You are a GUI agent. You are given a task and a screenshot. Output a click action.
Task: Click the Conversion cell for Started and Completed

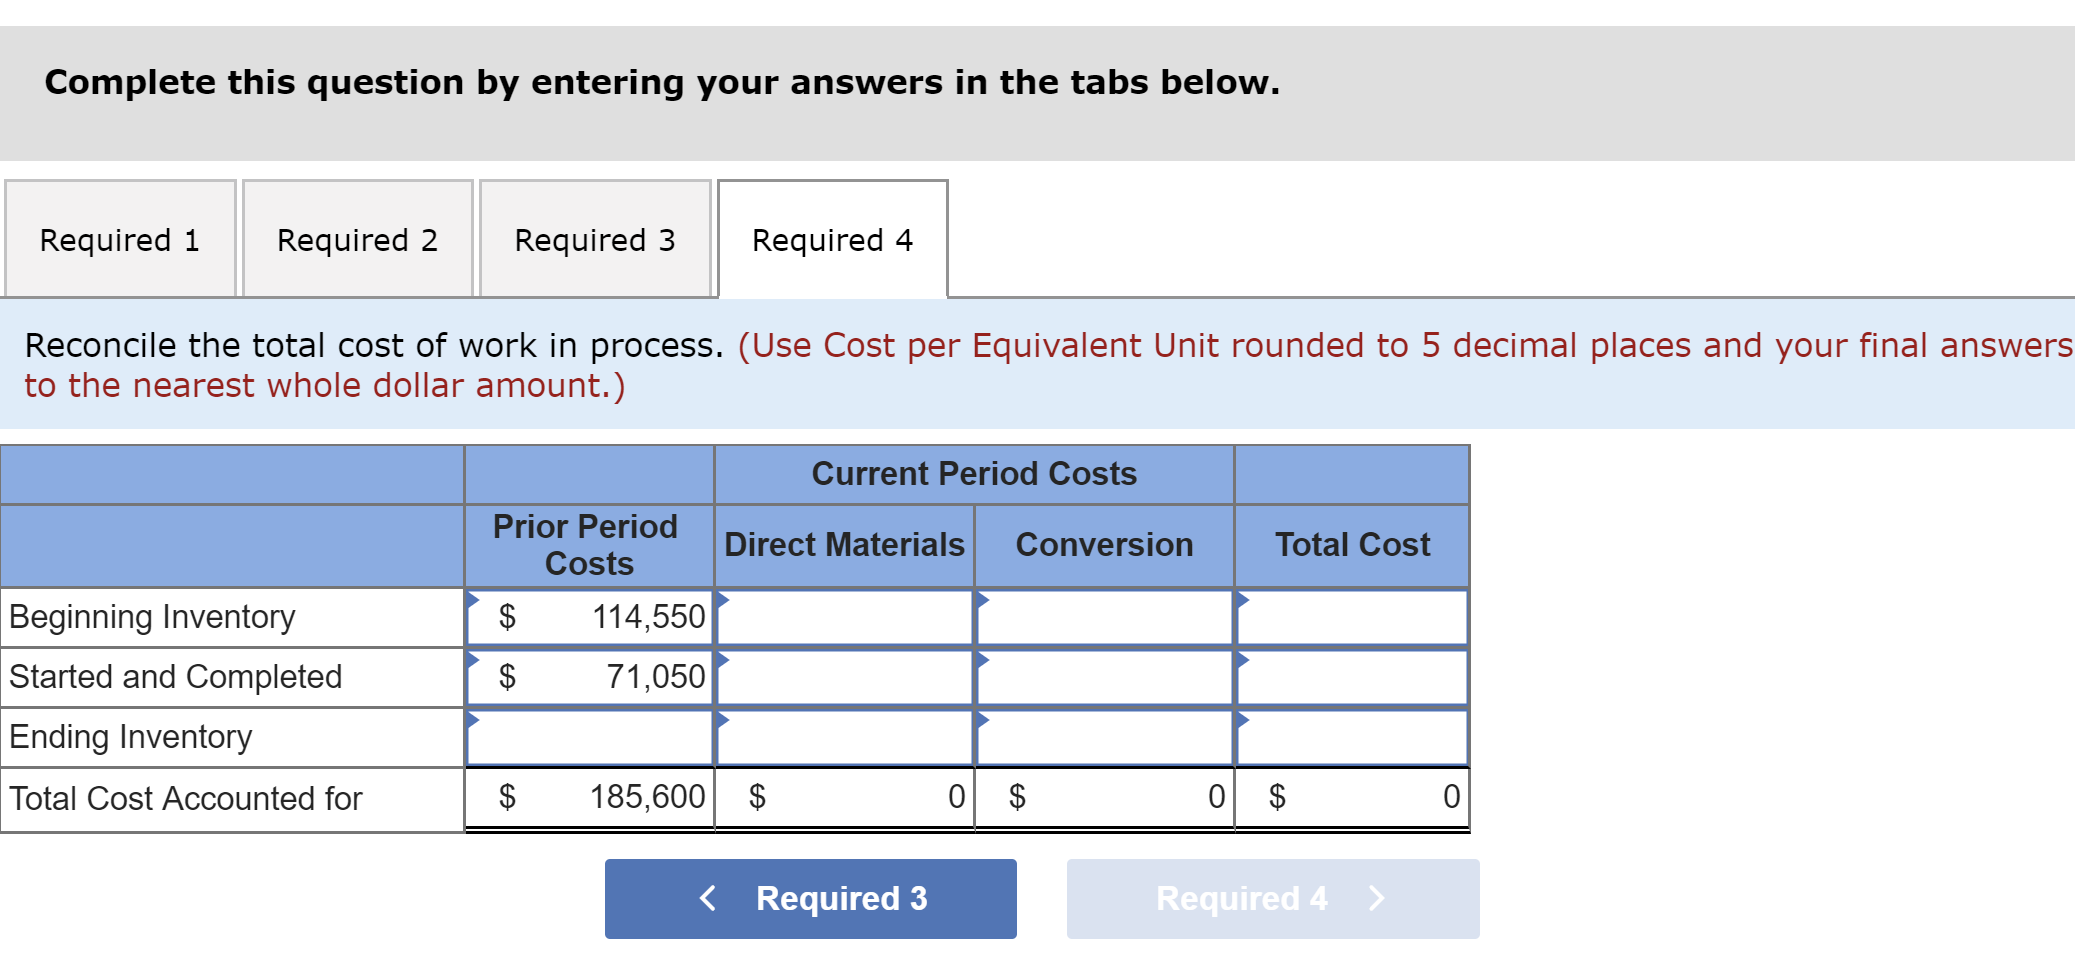pos(1103,677)
